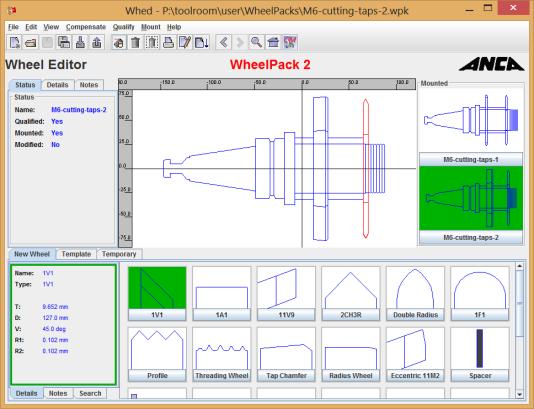Open the Help menu
This screenshot has width=534, height=409.
(174, 27)
